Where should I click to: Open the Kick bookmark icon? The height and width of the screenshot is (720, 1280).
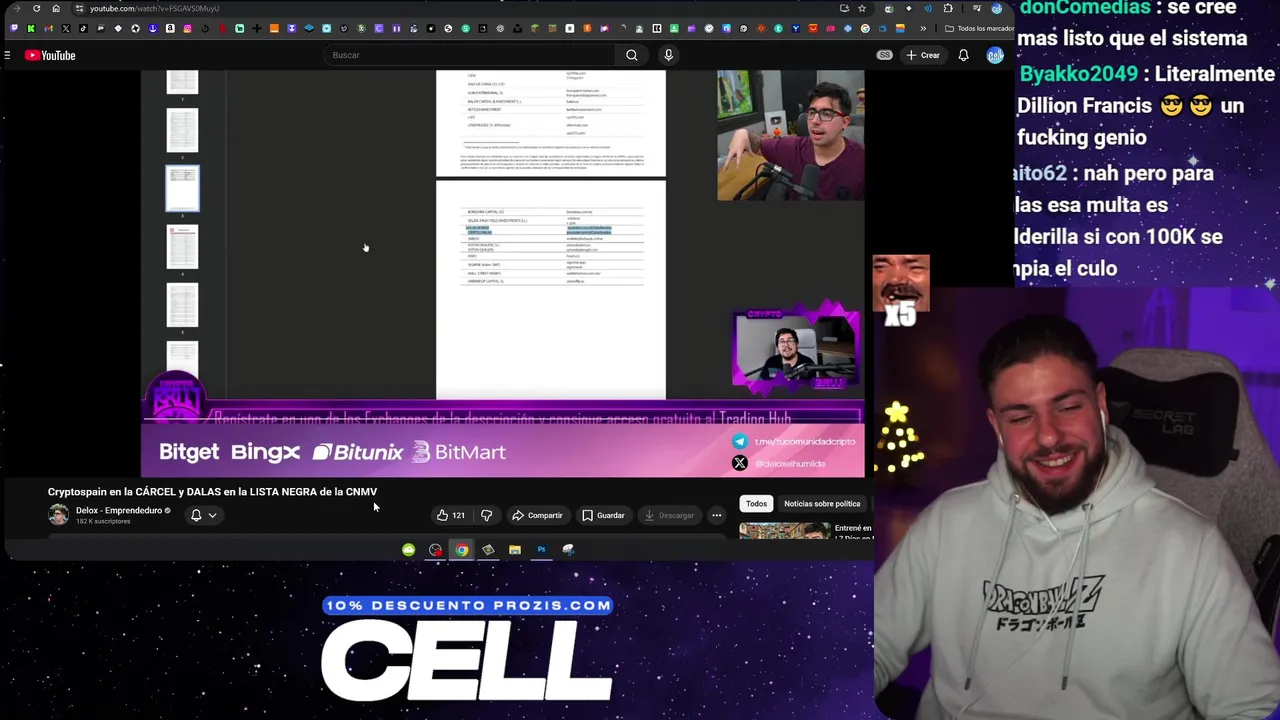click(x=31, y=28)
